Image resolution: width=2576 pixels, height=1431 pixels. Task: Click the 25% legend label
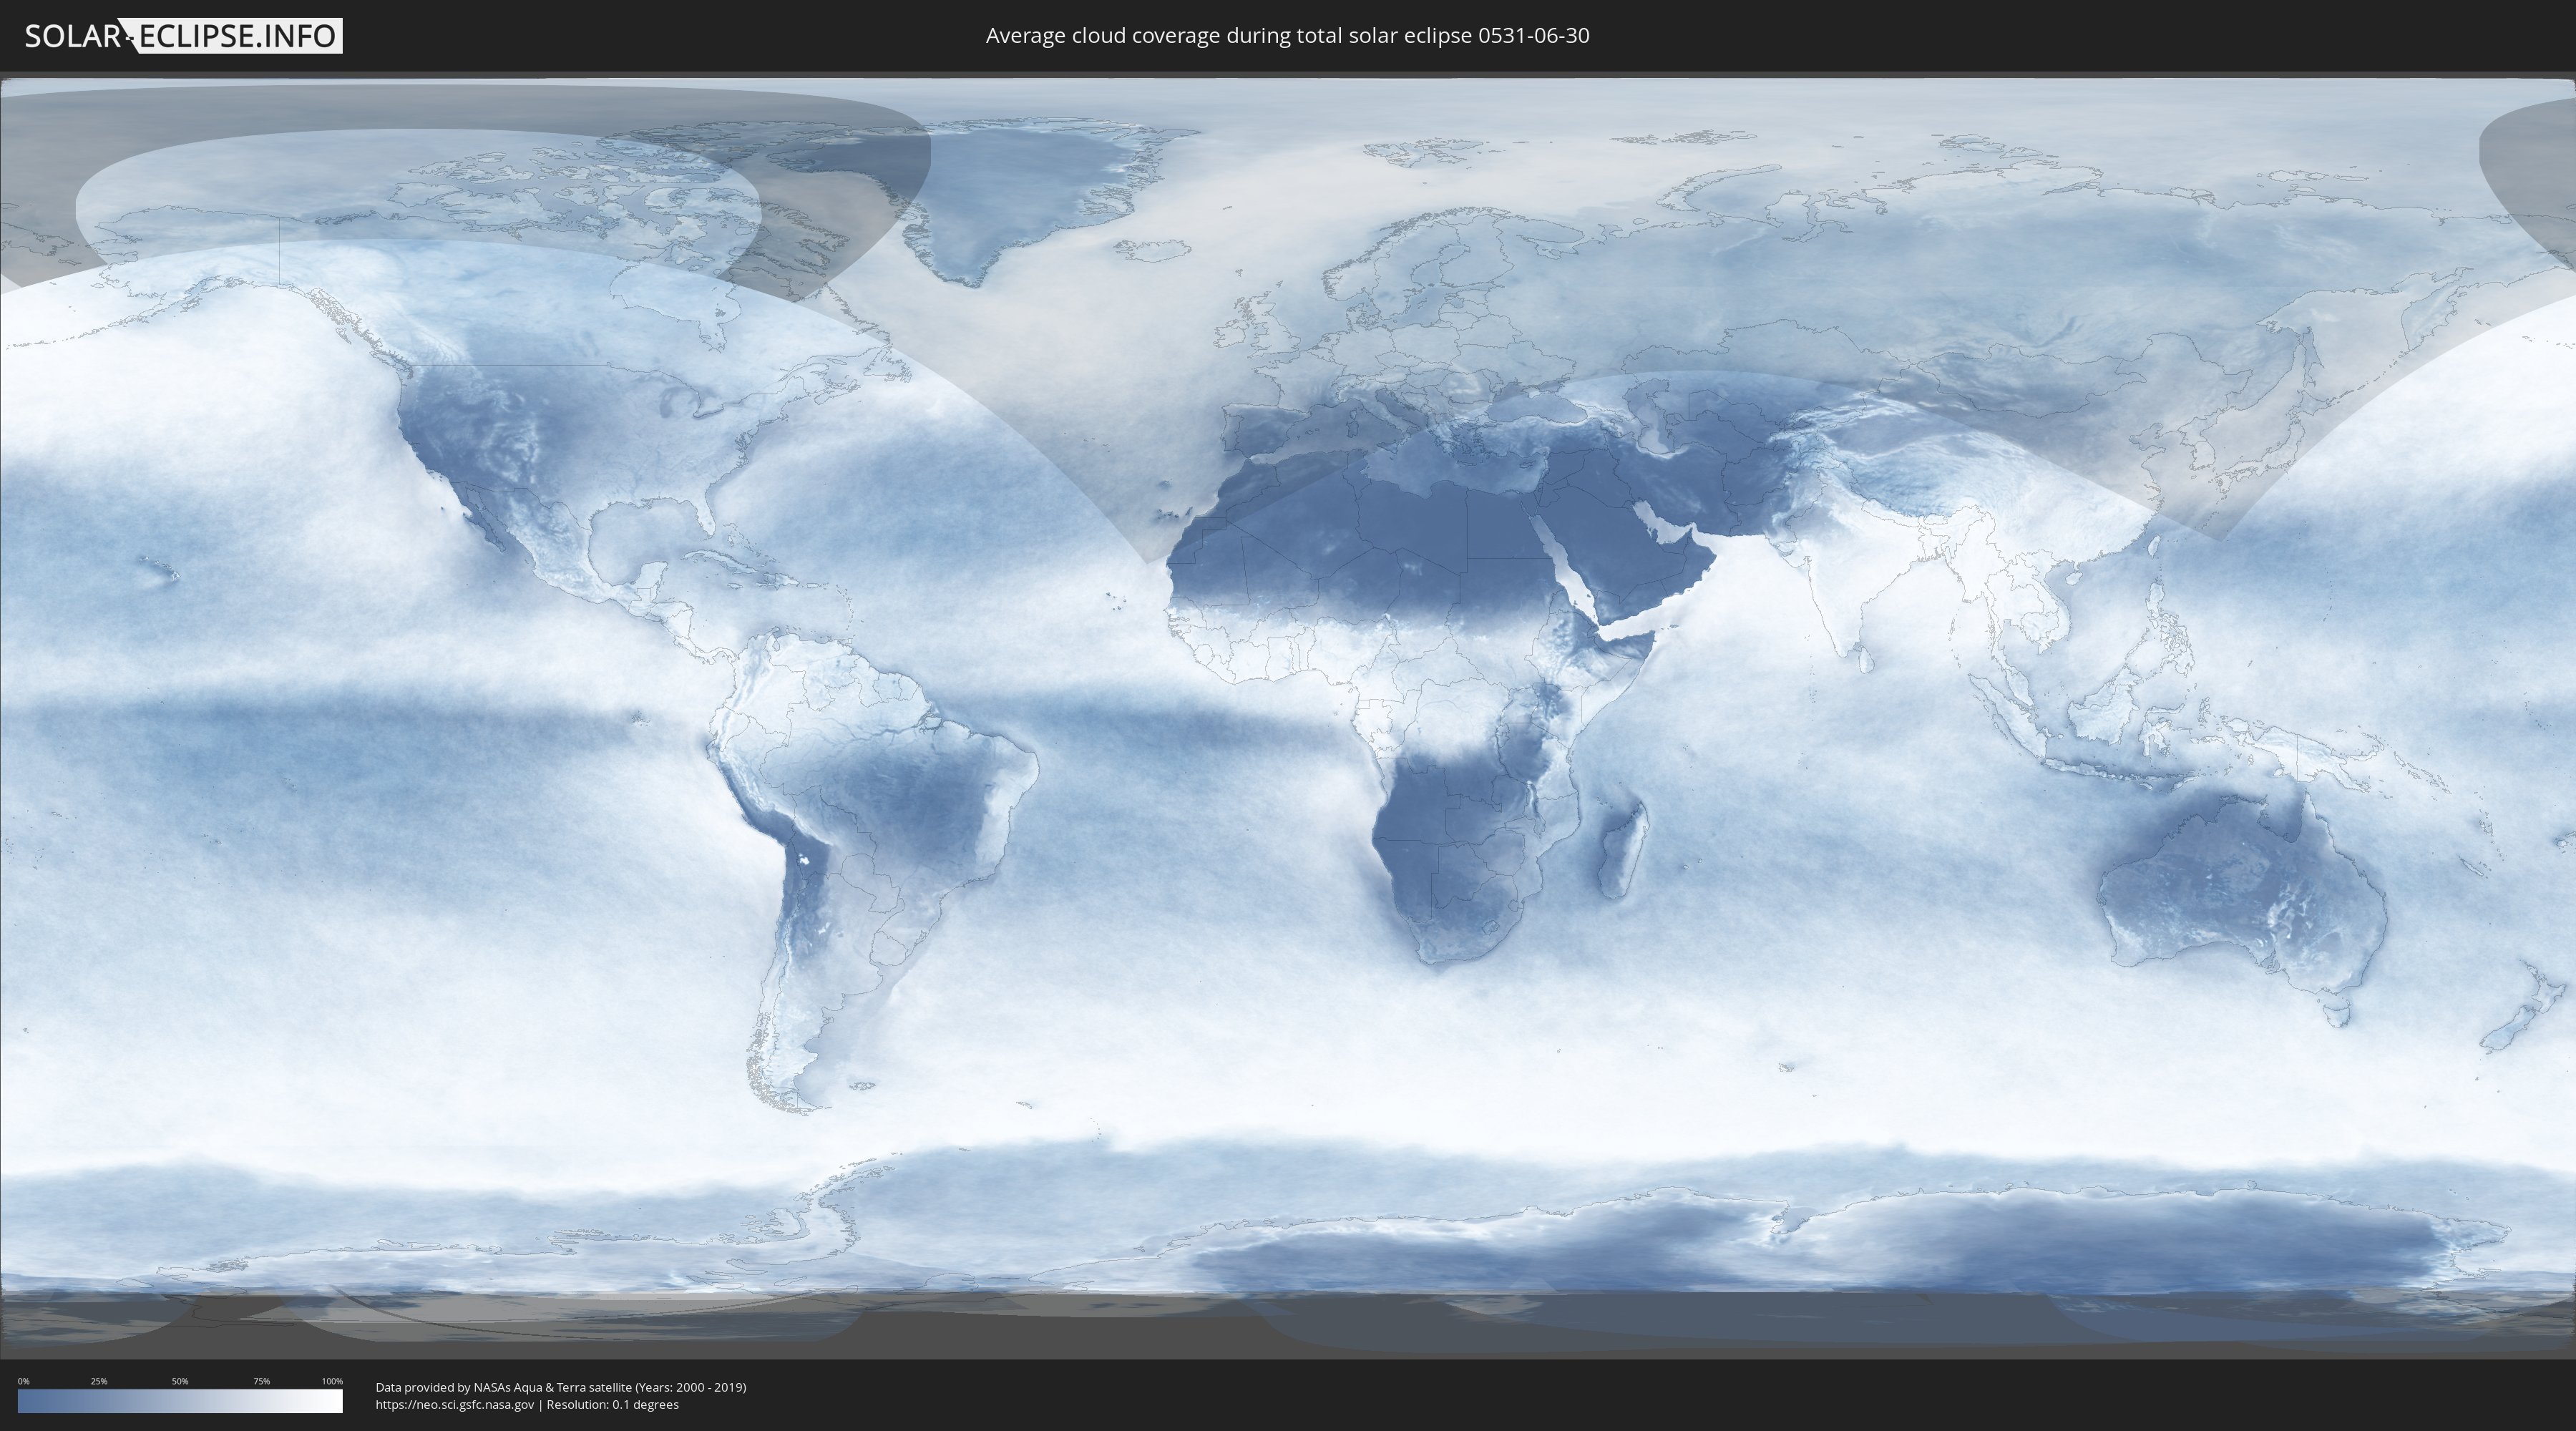point(99,1381)
